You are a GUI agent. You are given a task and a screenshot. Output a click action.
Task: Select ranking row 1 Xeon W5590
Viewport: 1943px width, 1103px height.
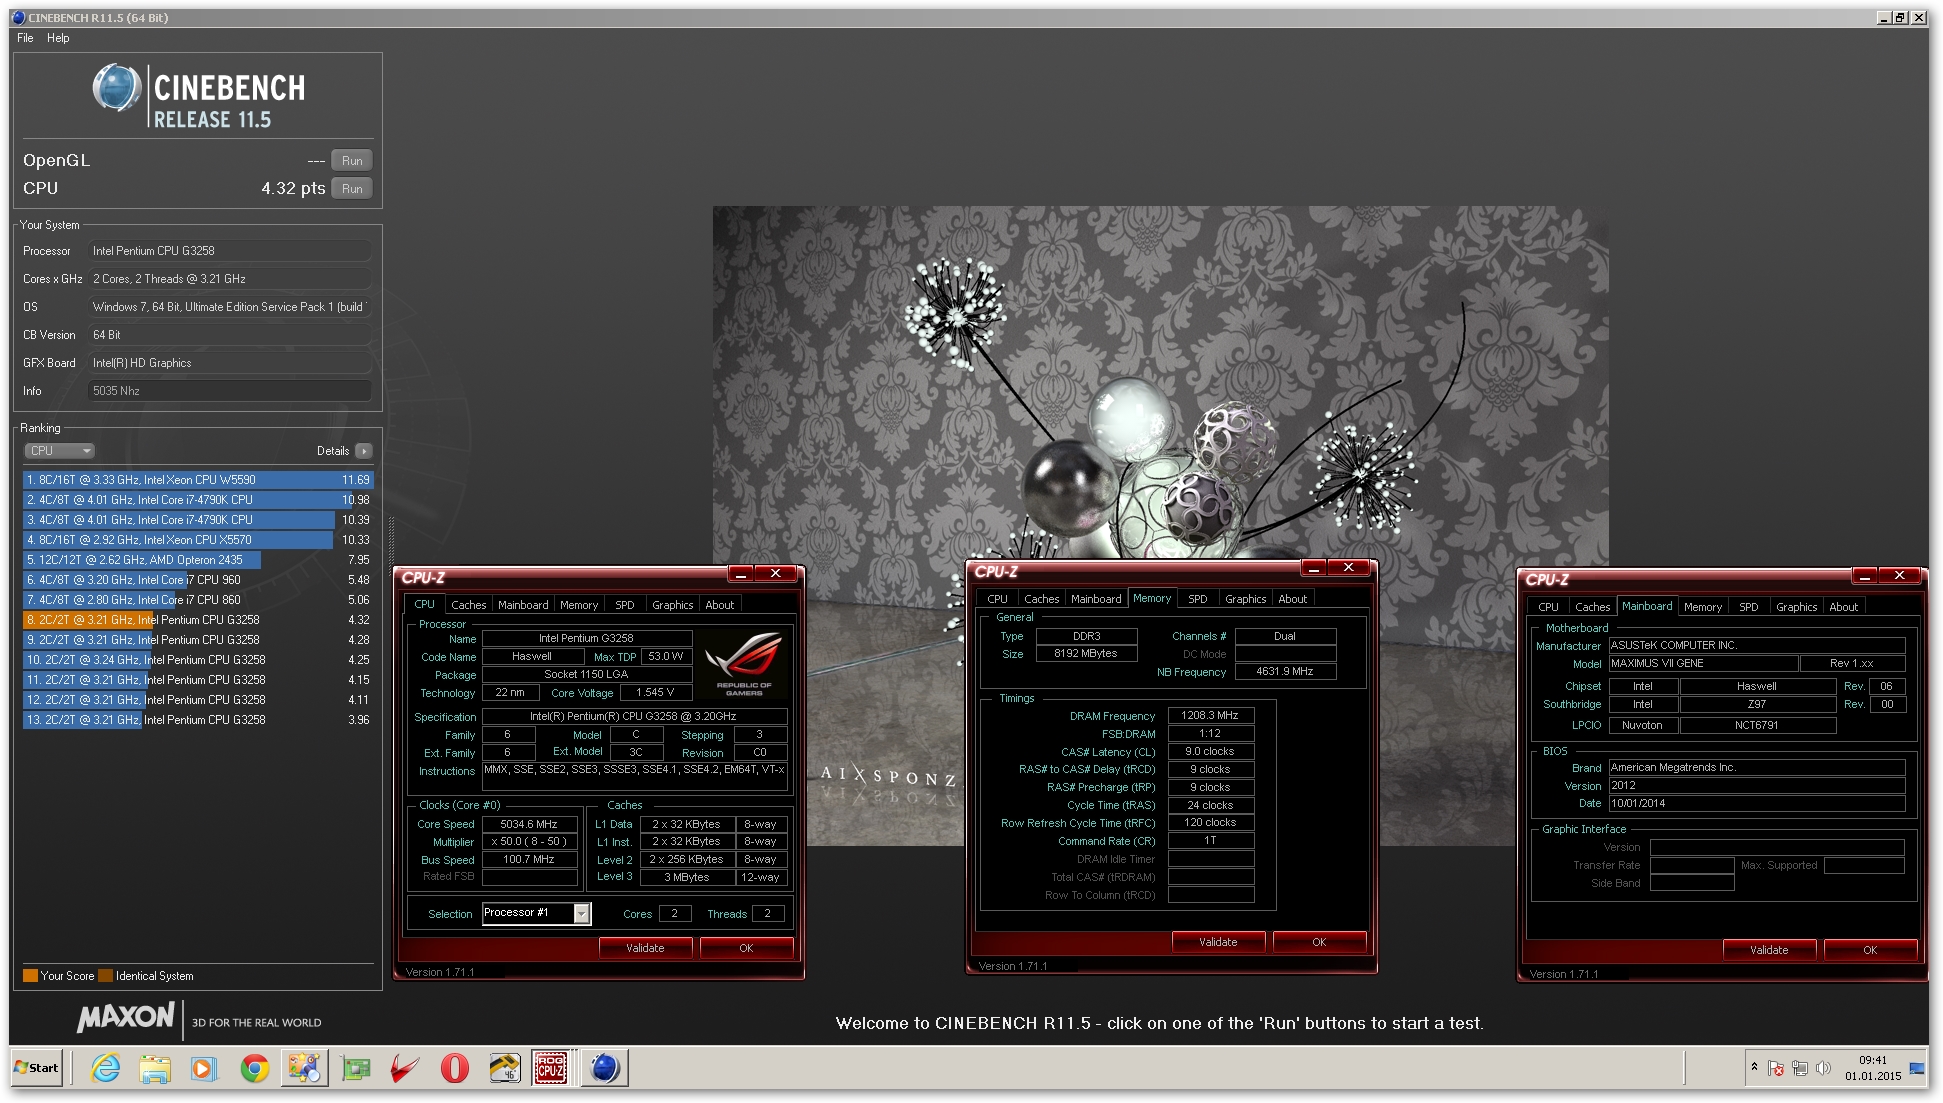(x=198, y=480)
